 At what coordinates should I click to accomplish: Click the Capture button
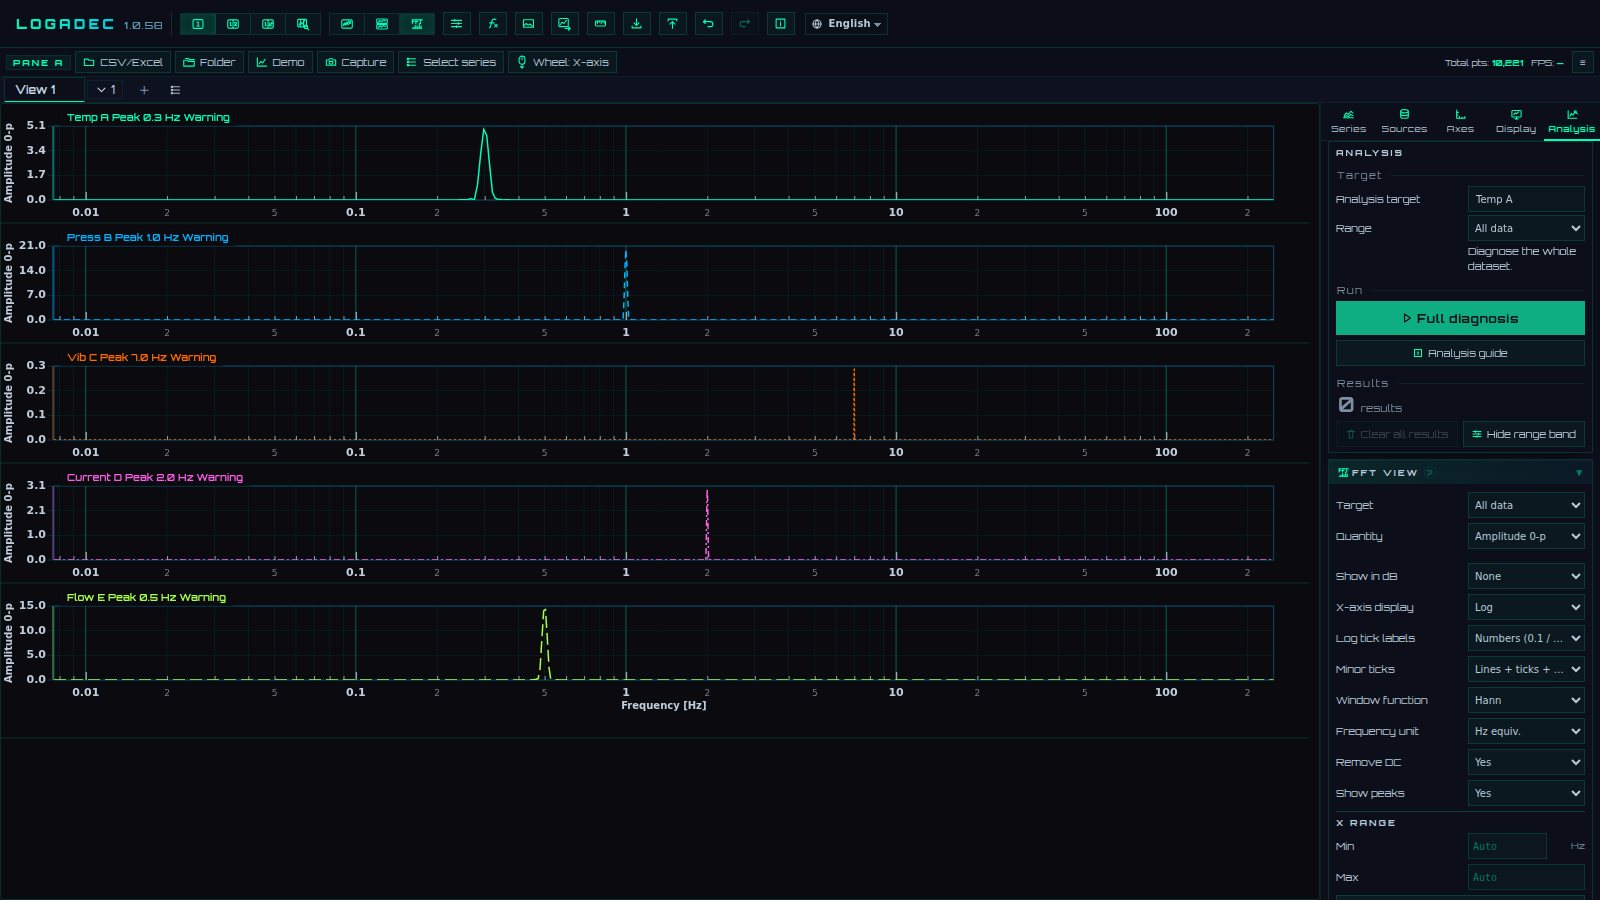pos(356,62)
